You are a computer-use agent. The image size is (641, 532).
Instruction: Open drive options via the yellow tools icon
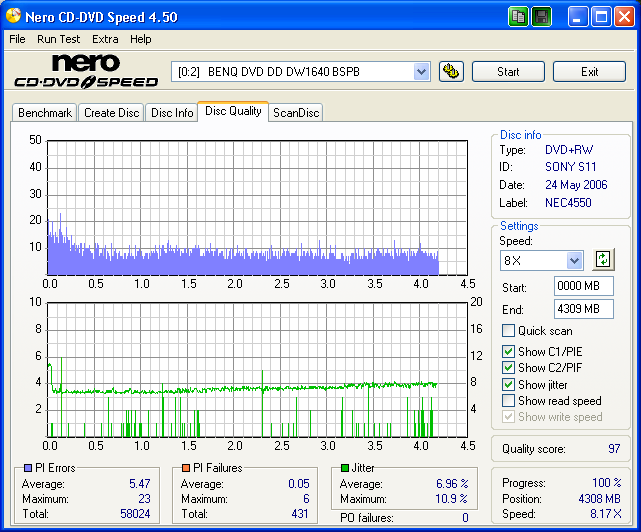[452, 71]
